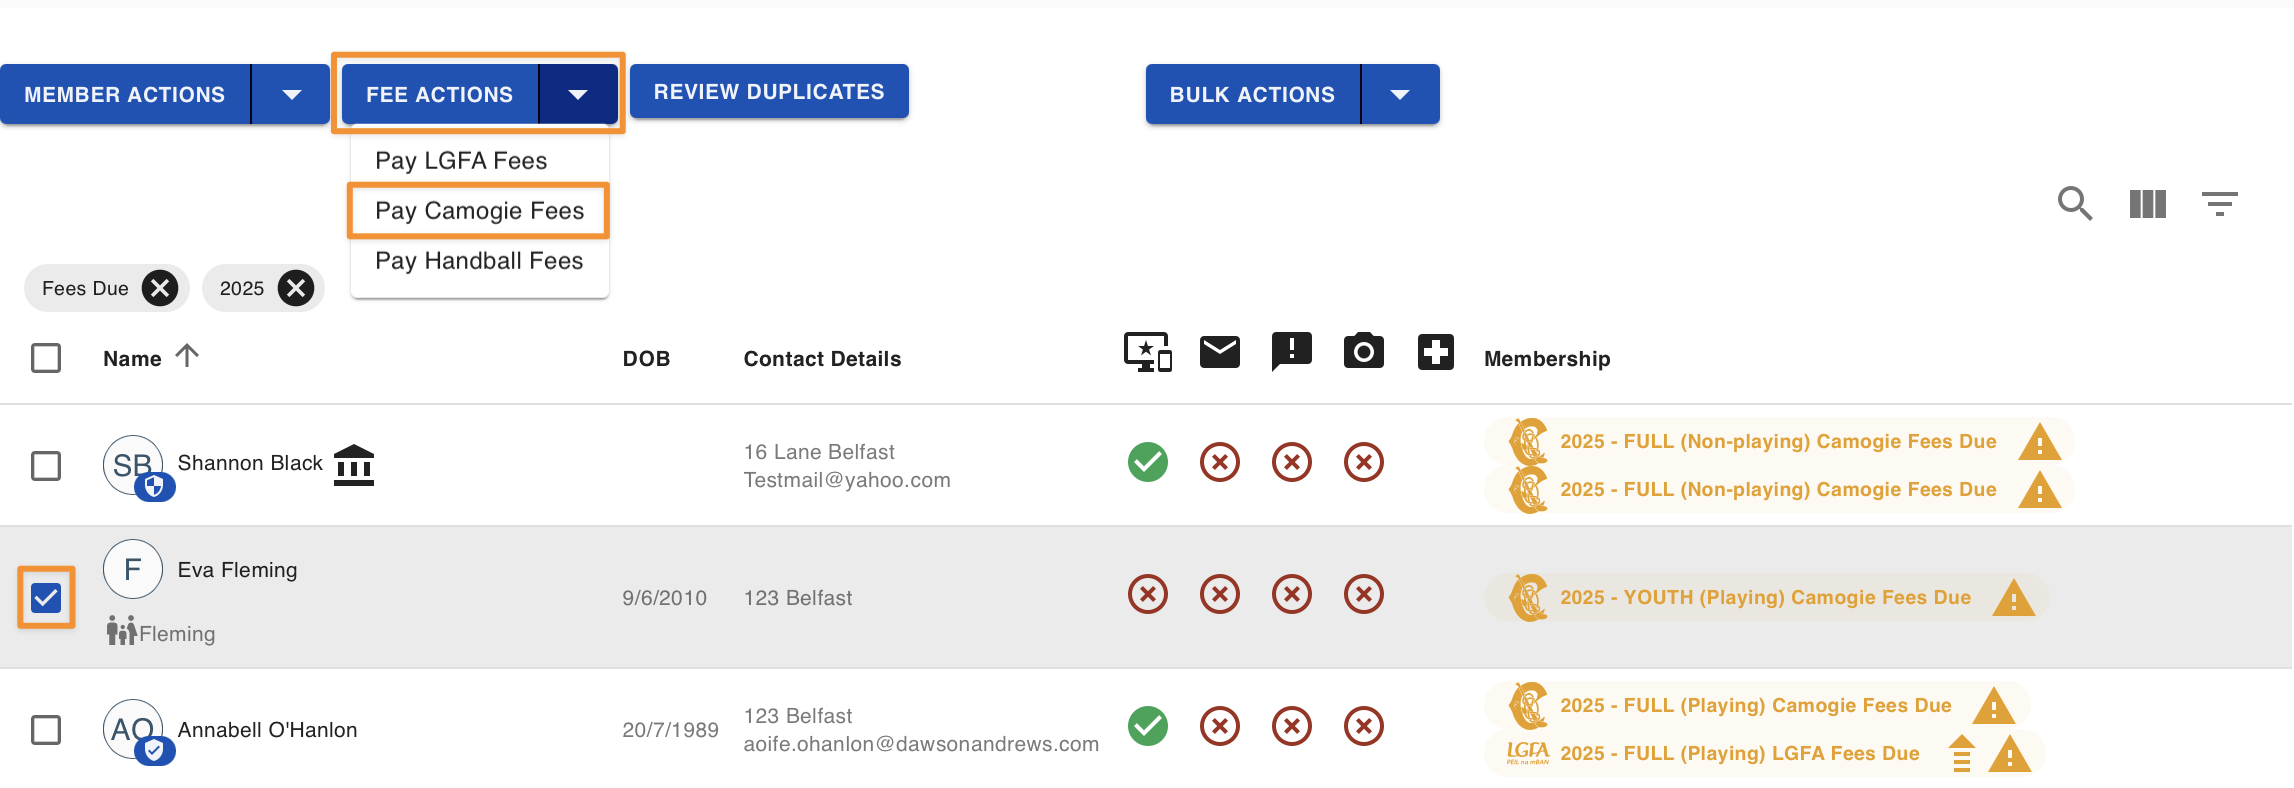The height and width of the screenshot is (788, 2294).
Task: Open the table search magnifier icon
Action: click(x=2075, y=204)
